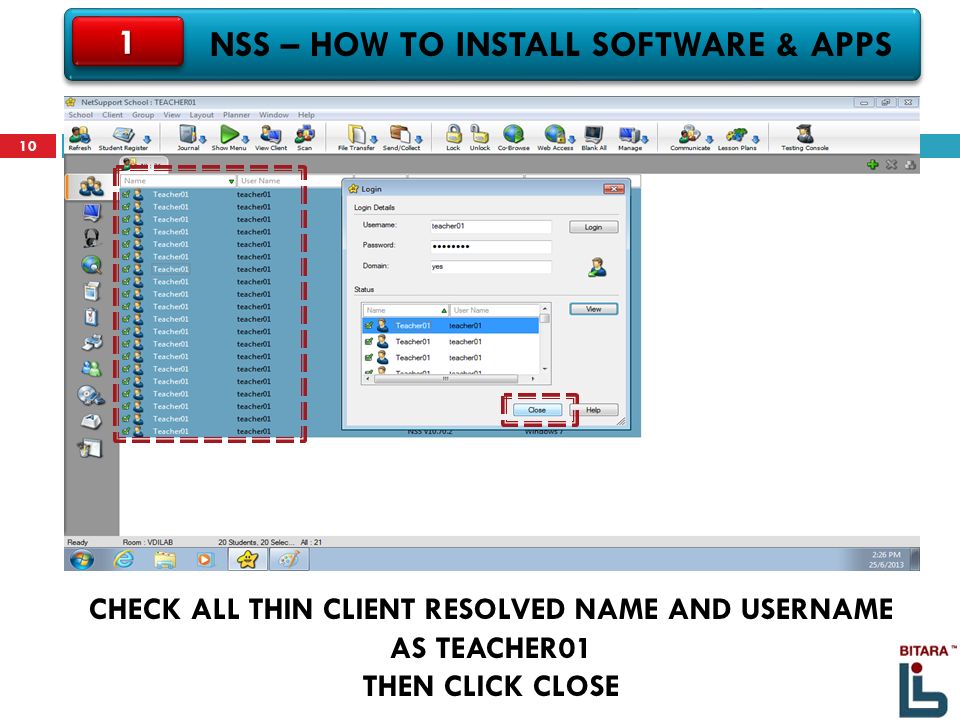The height and width of the screenshot is (720, 960).
Task: Click the Username input field
Action: click(490, 227)
